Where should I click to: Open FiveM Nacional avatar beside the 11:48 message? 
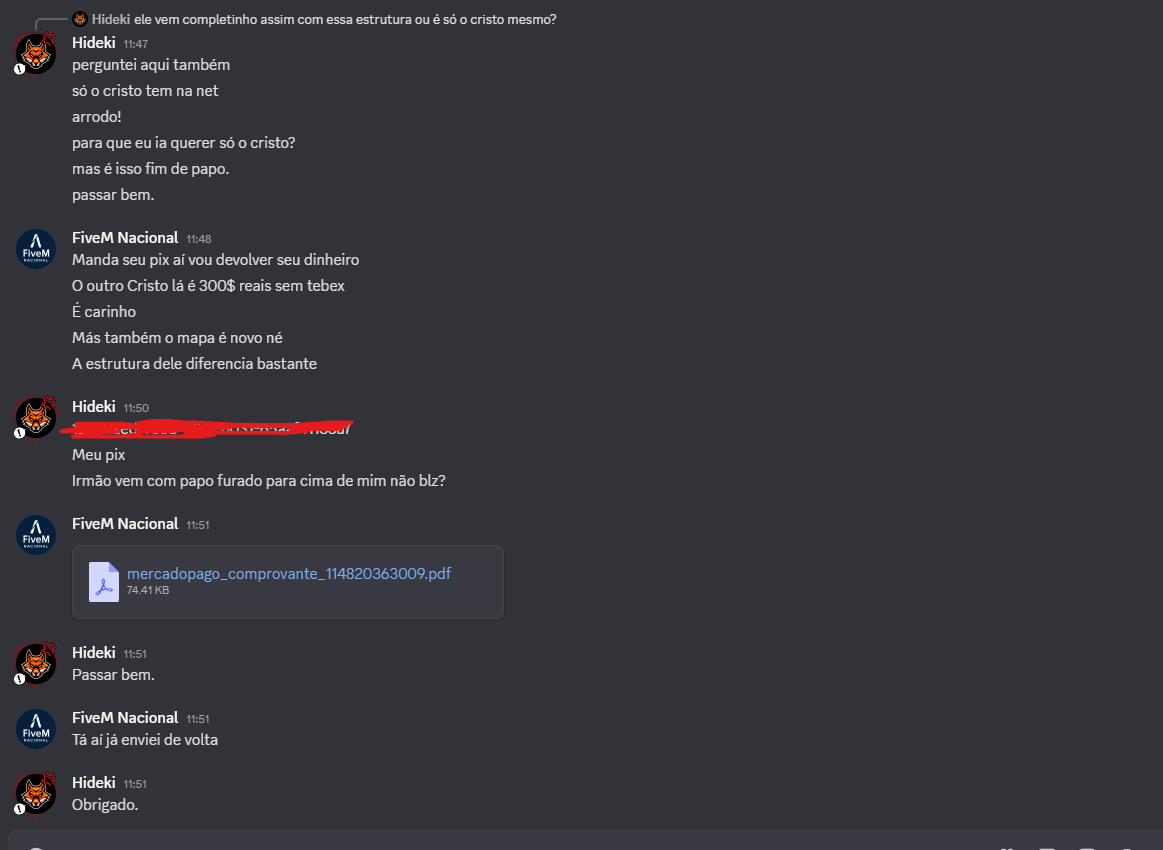[36, 248]
